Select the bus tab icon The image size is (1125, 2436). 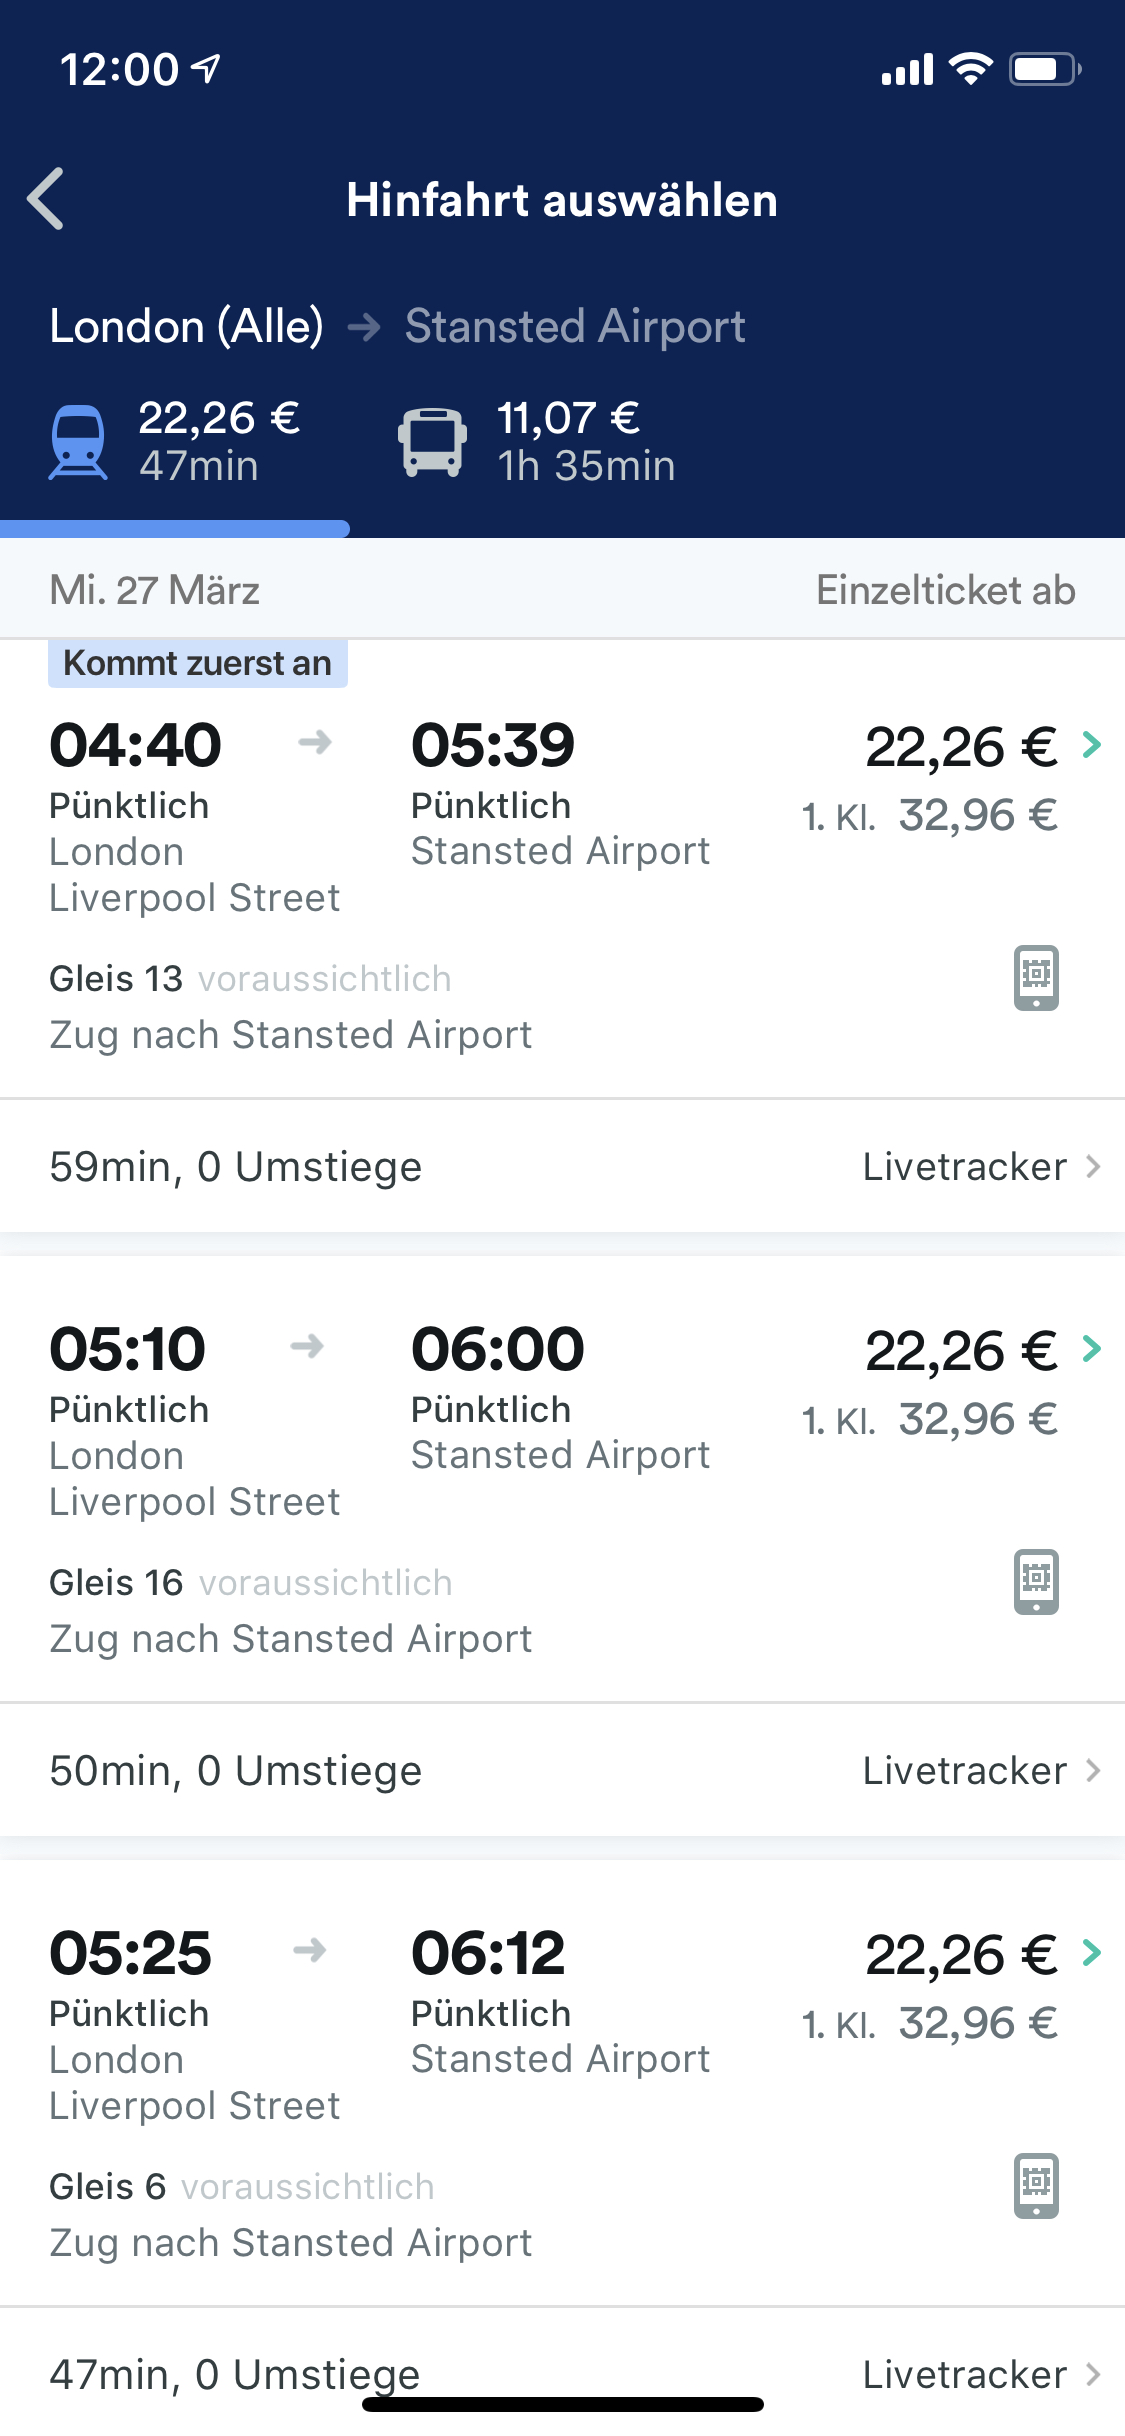coord(432,442)
